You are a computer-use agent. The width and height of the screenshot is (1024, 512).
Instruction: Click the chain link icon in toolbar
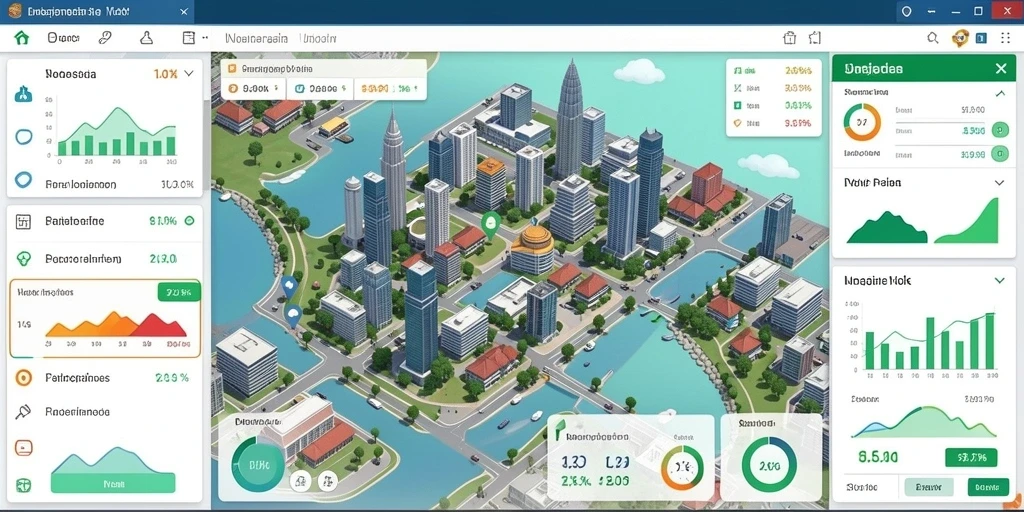pyautogui.click(x=105, y=38)
